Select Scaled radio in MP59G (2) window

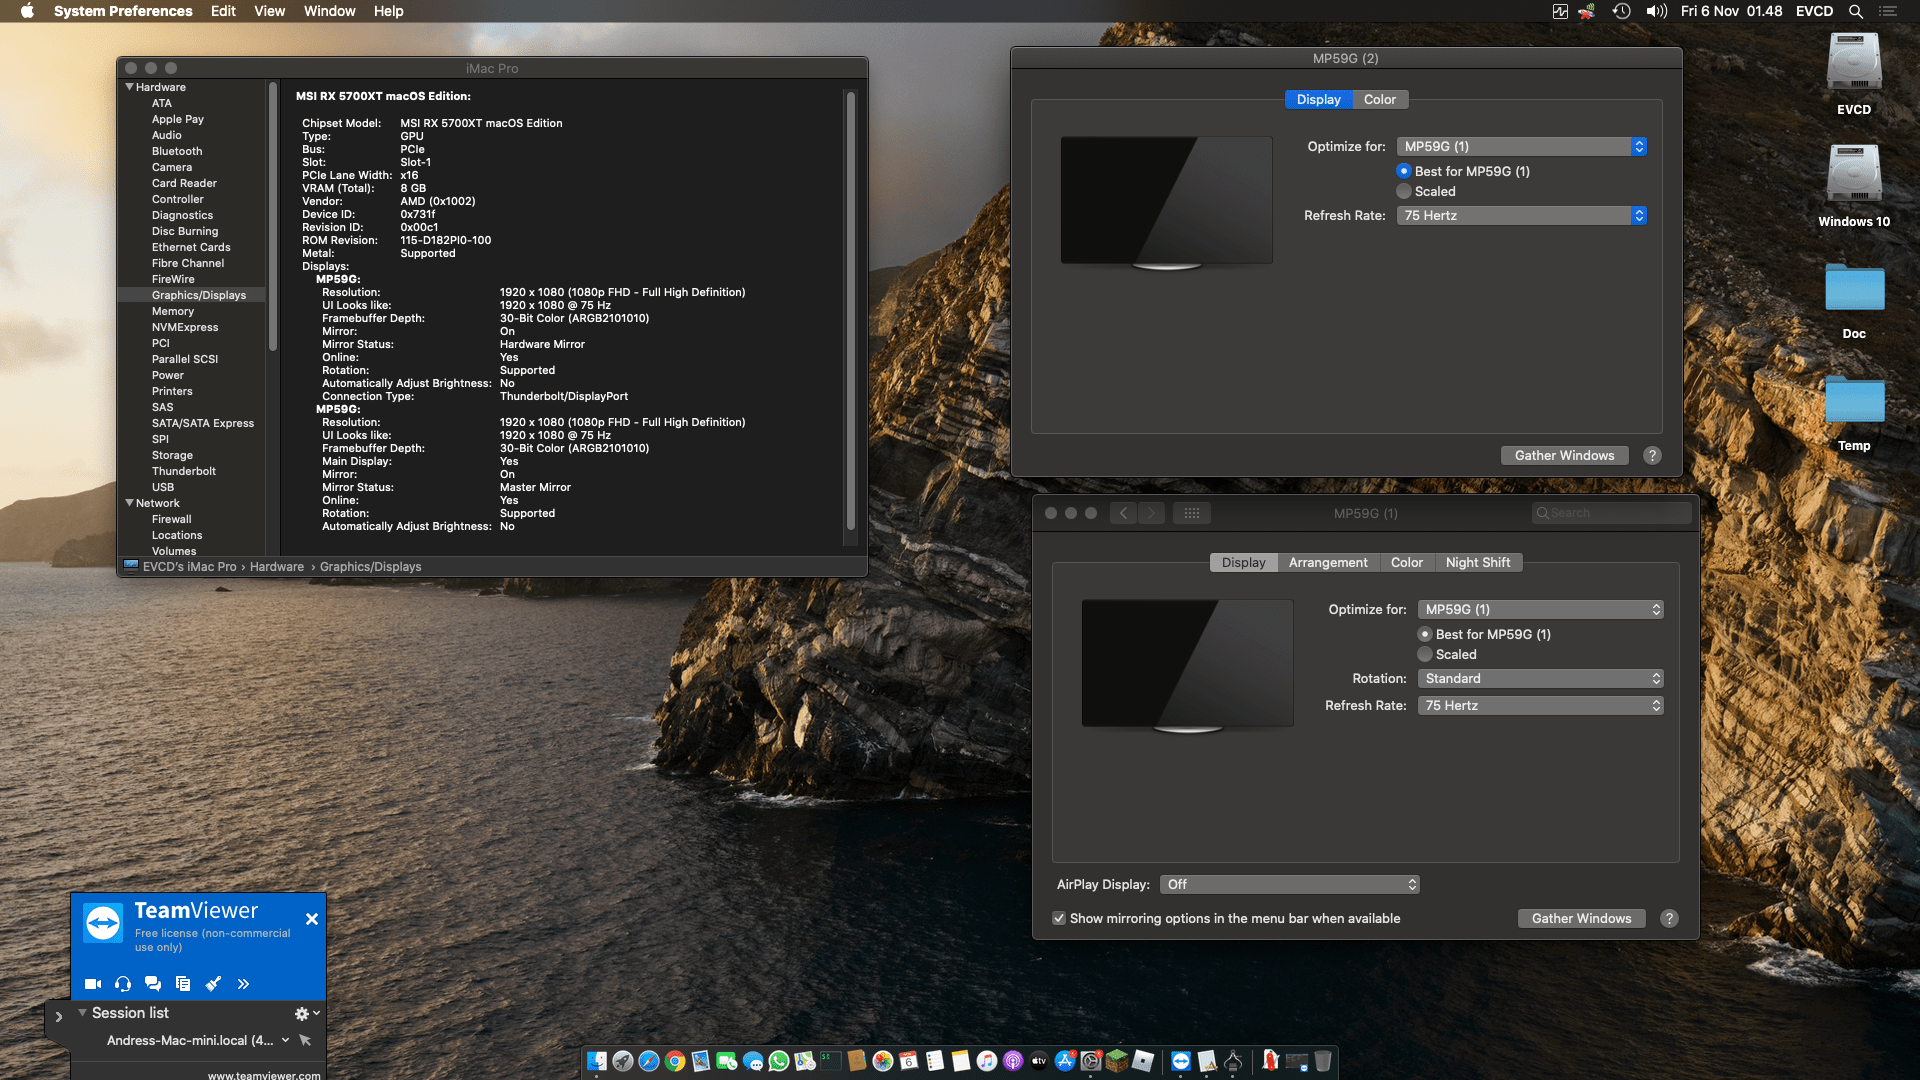[1404, 191]
